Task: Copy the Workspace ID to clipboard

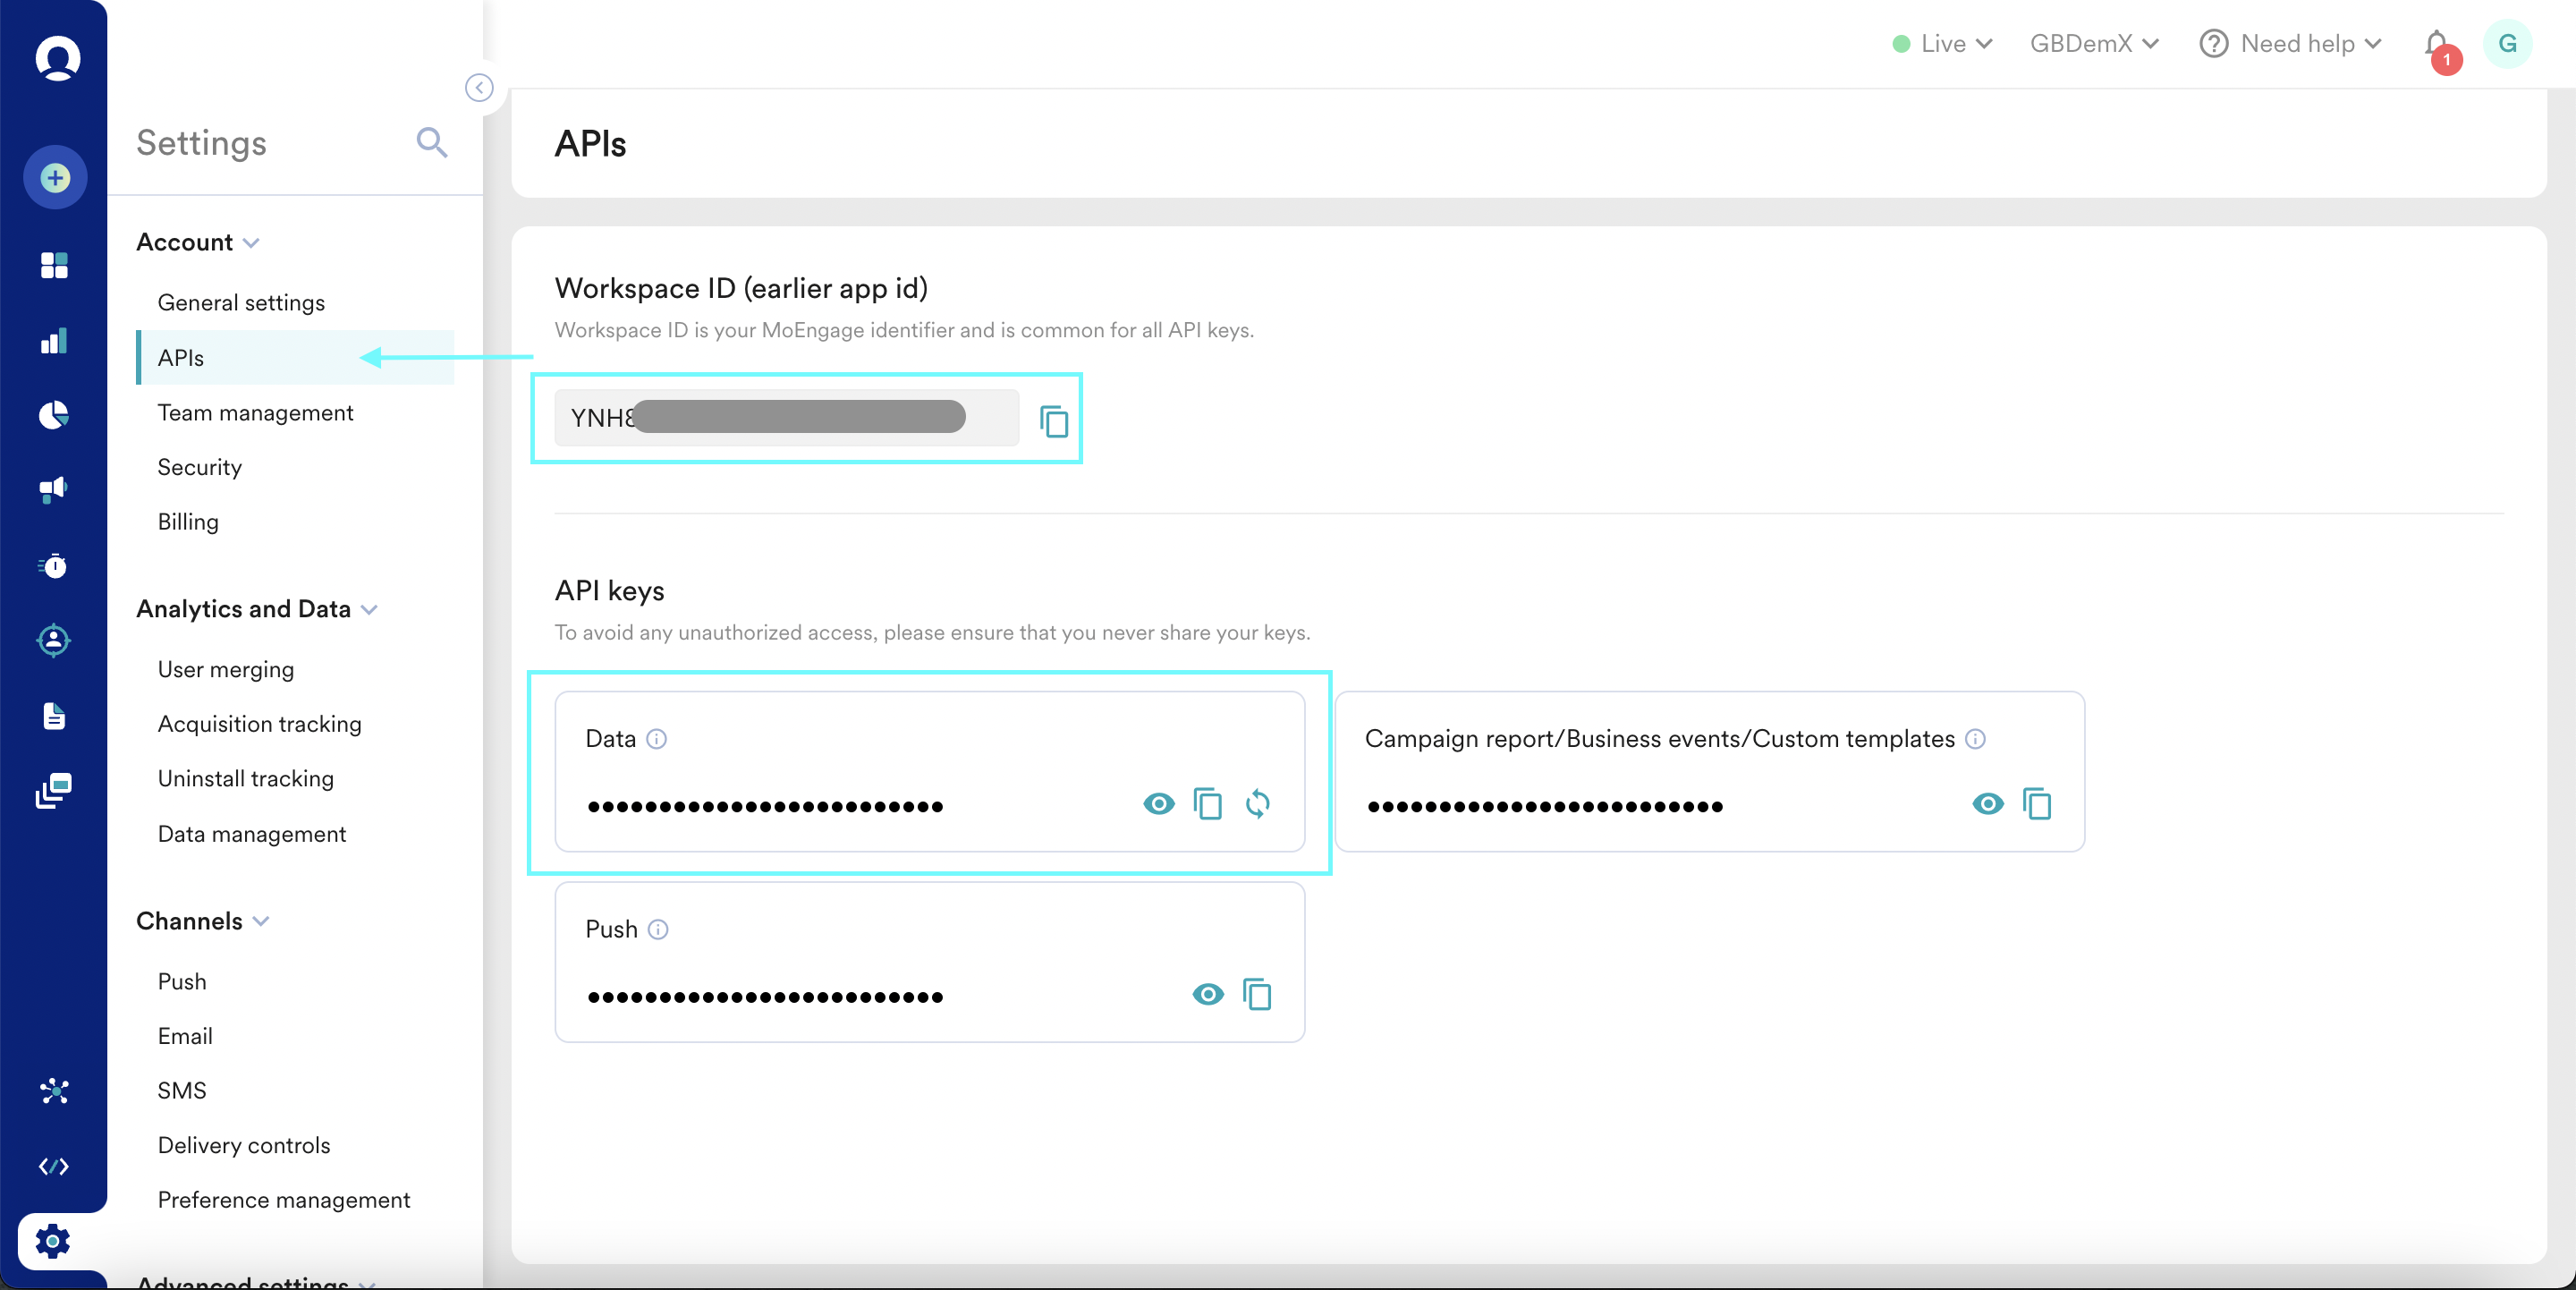Action: [x=1053, y=420]
